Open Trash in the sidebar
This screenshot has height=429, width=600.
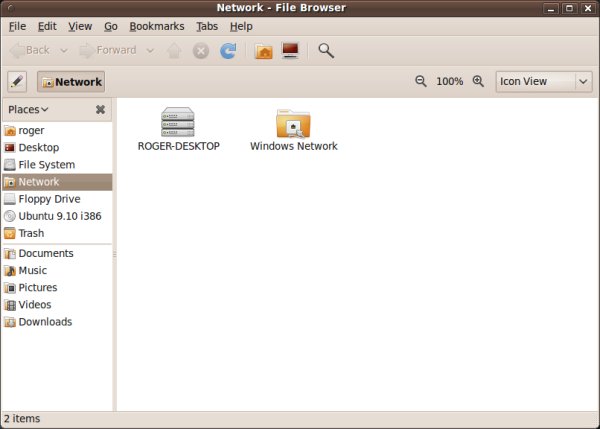tap(57, 233)
